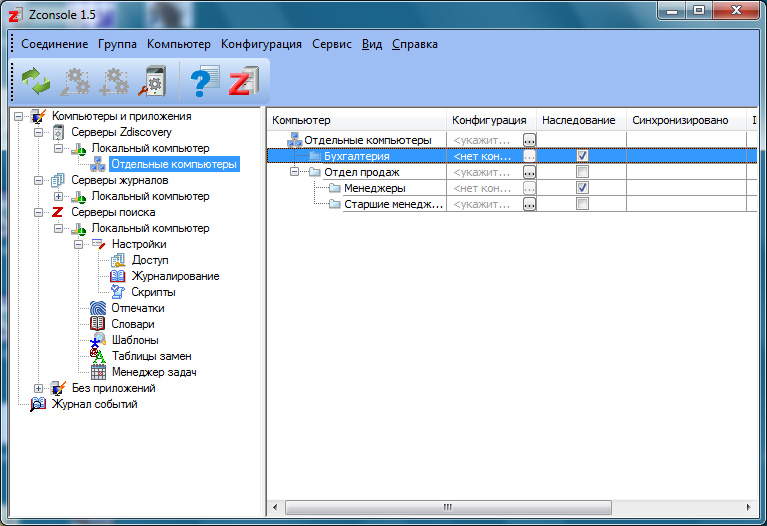The height and width of the screenshot is (526, 767).
Task: Click the scrollbar right arrow
Action: (748, 507)
